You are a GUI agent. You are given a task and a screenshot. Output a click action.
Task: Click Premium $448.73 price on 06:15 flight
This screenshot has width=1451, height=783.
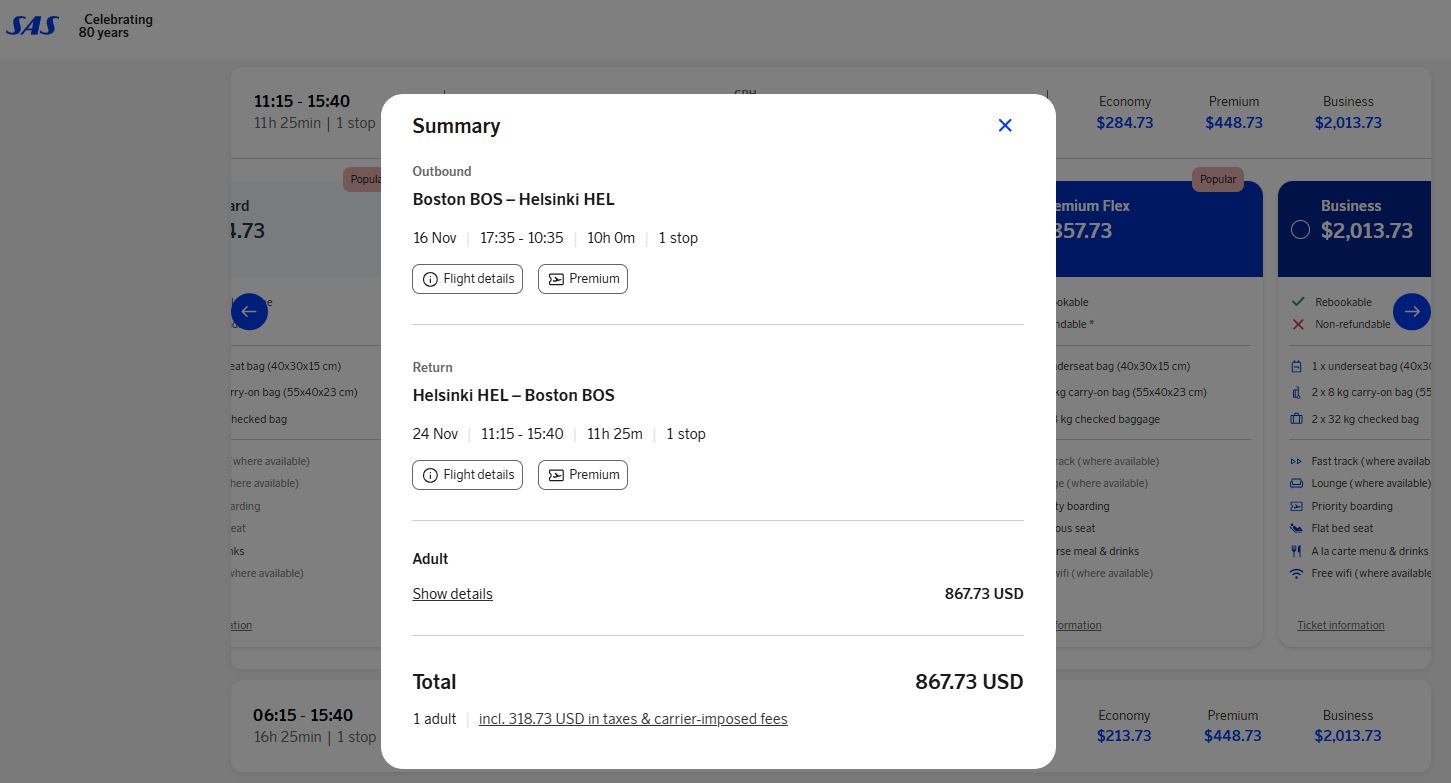1233,736
